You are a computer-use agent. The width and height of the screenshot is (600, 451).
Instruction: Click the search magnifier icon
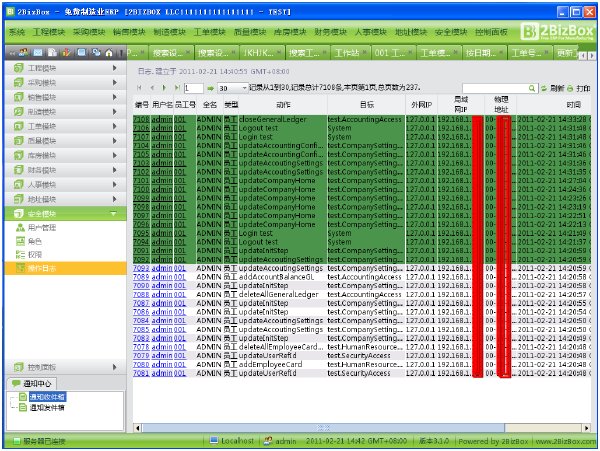532,88
